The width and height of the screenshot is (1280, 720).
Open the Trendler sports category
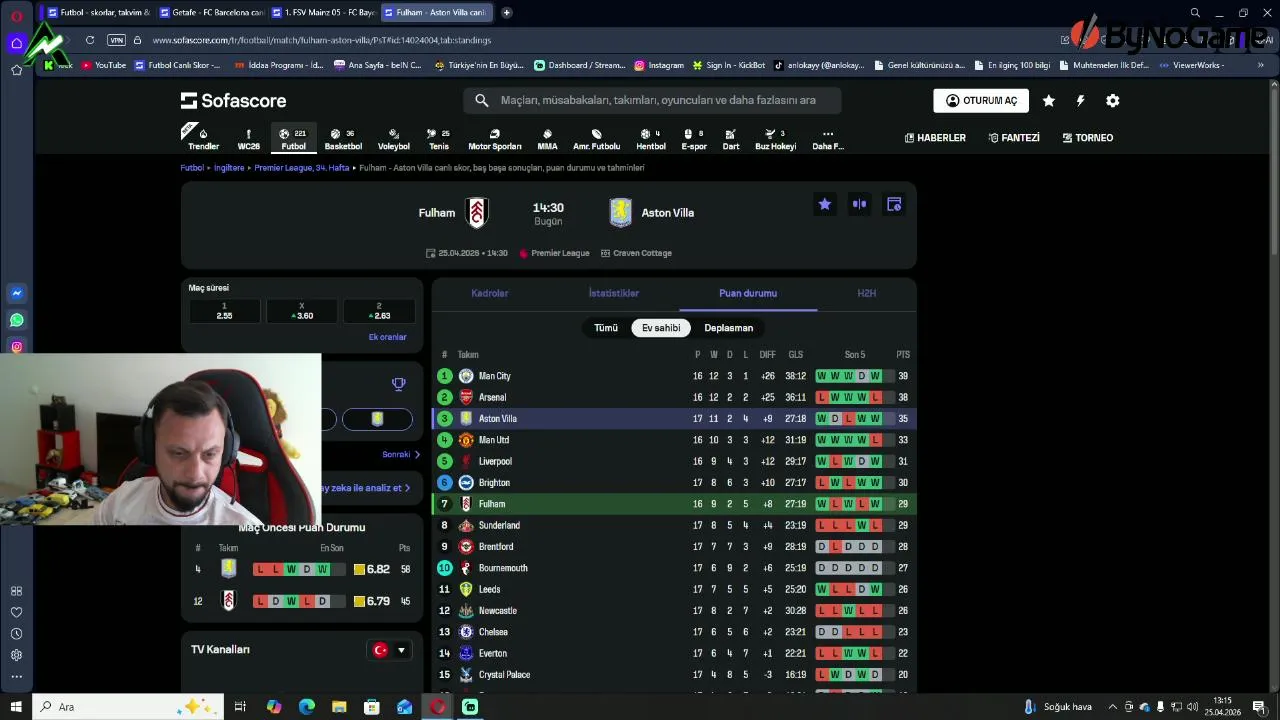[x=203, y=139]
